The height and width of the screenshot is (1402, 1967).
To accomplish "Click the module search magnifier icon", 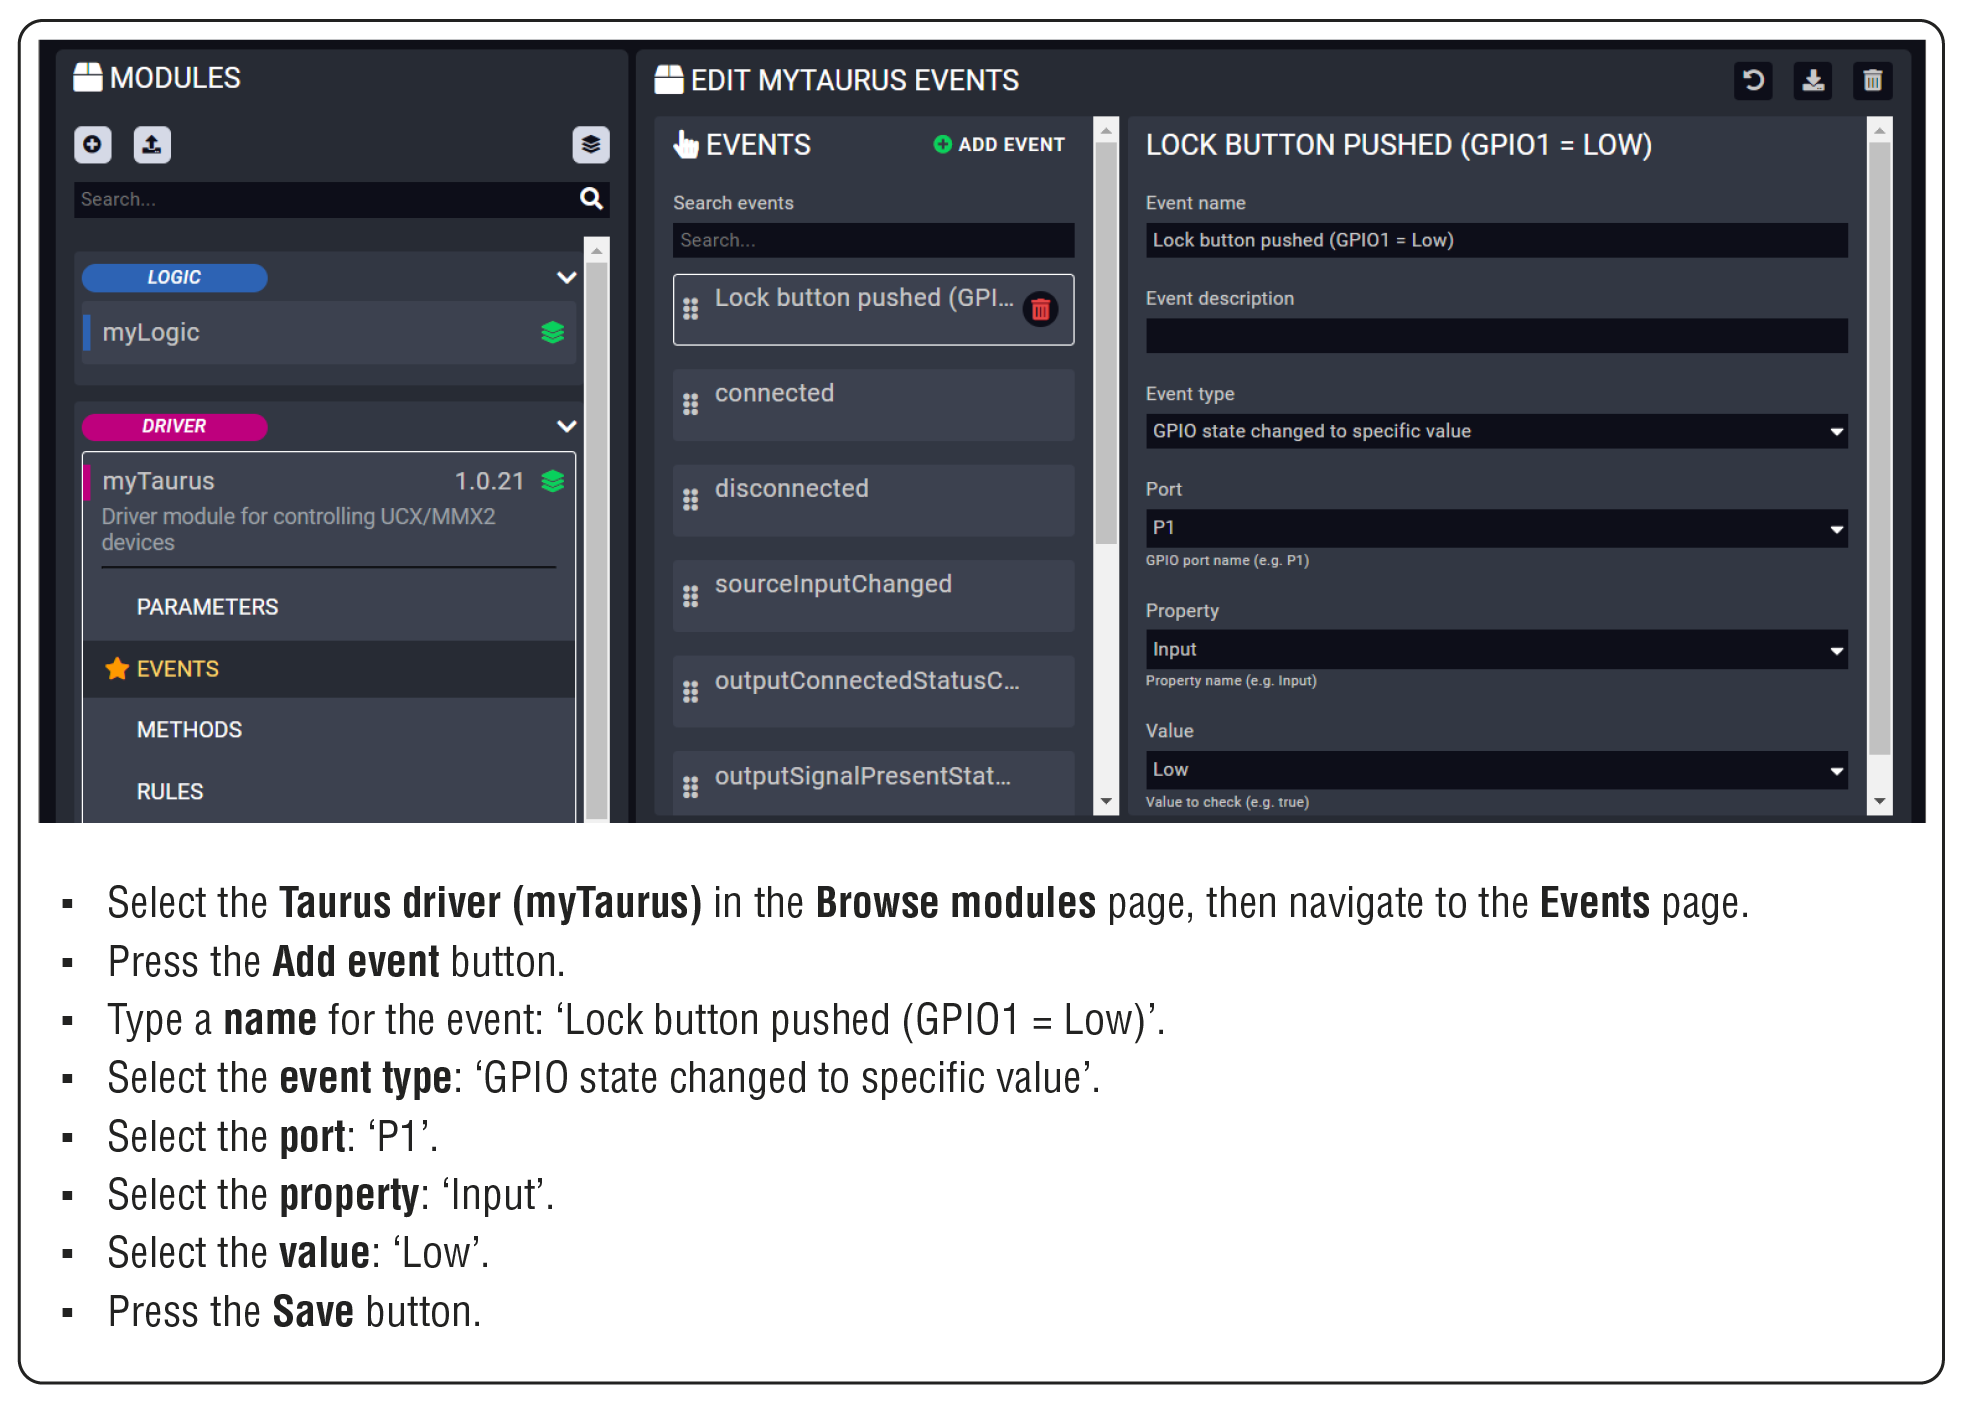I will pyautogui.click(x=591, y=199).
